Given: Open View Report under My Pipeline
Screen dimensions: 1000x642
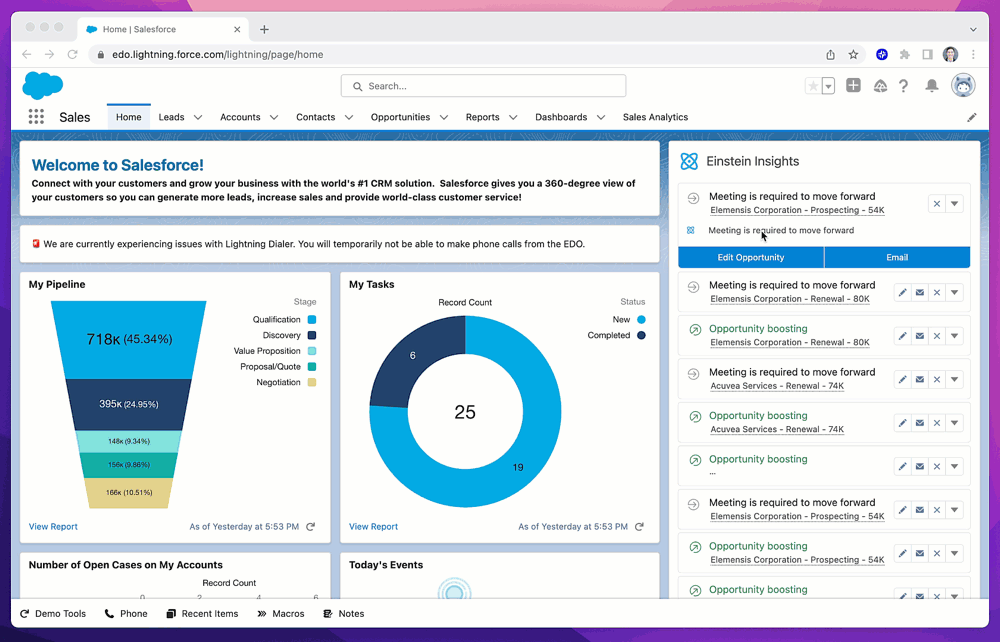Looking at the screenshot, I should (x=53, y=527).
